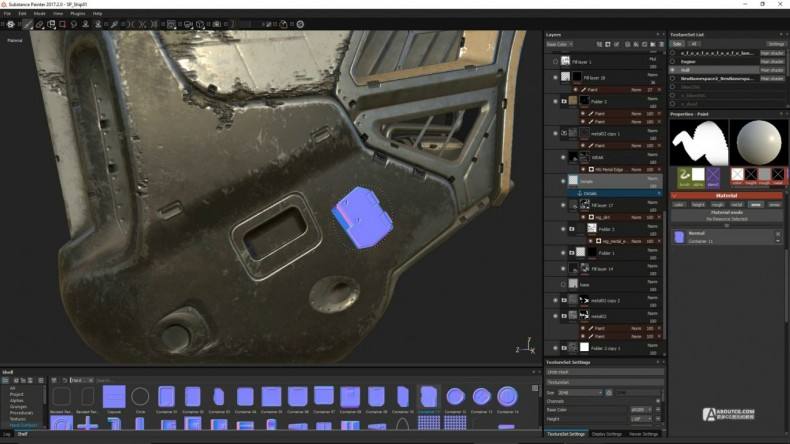The width and height of the screenshot is (790, 444).
Task: Open the Plugins menu
Action: 75,13
